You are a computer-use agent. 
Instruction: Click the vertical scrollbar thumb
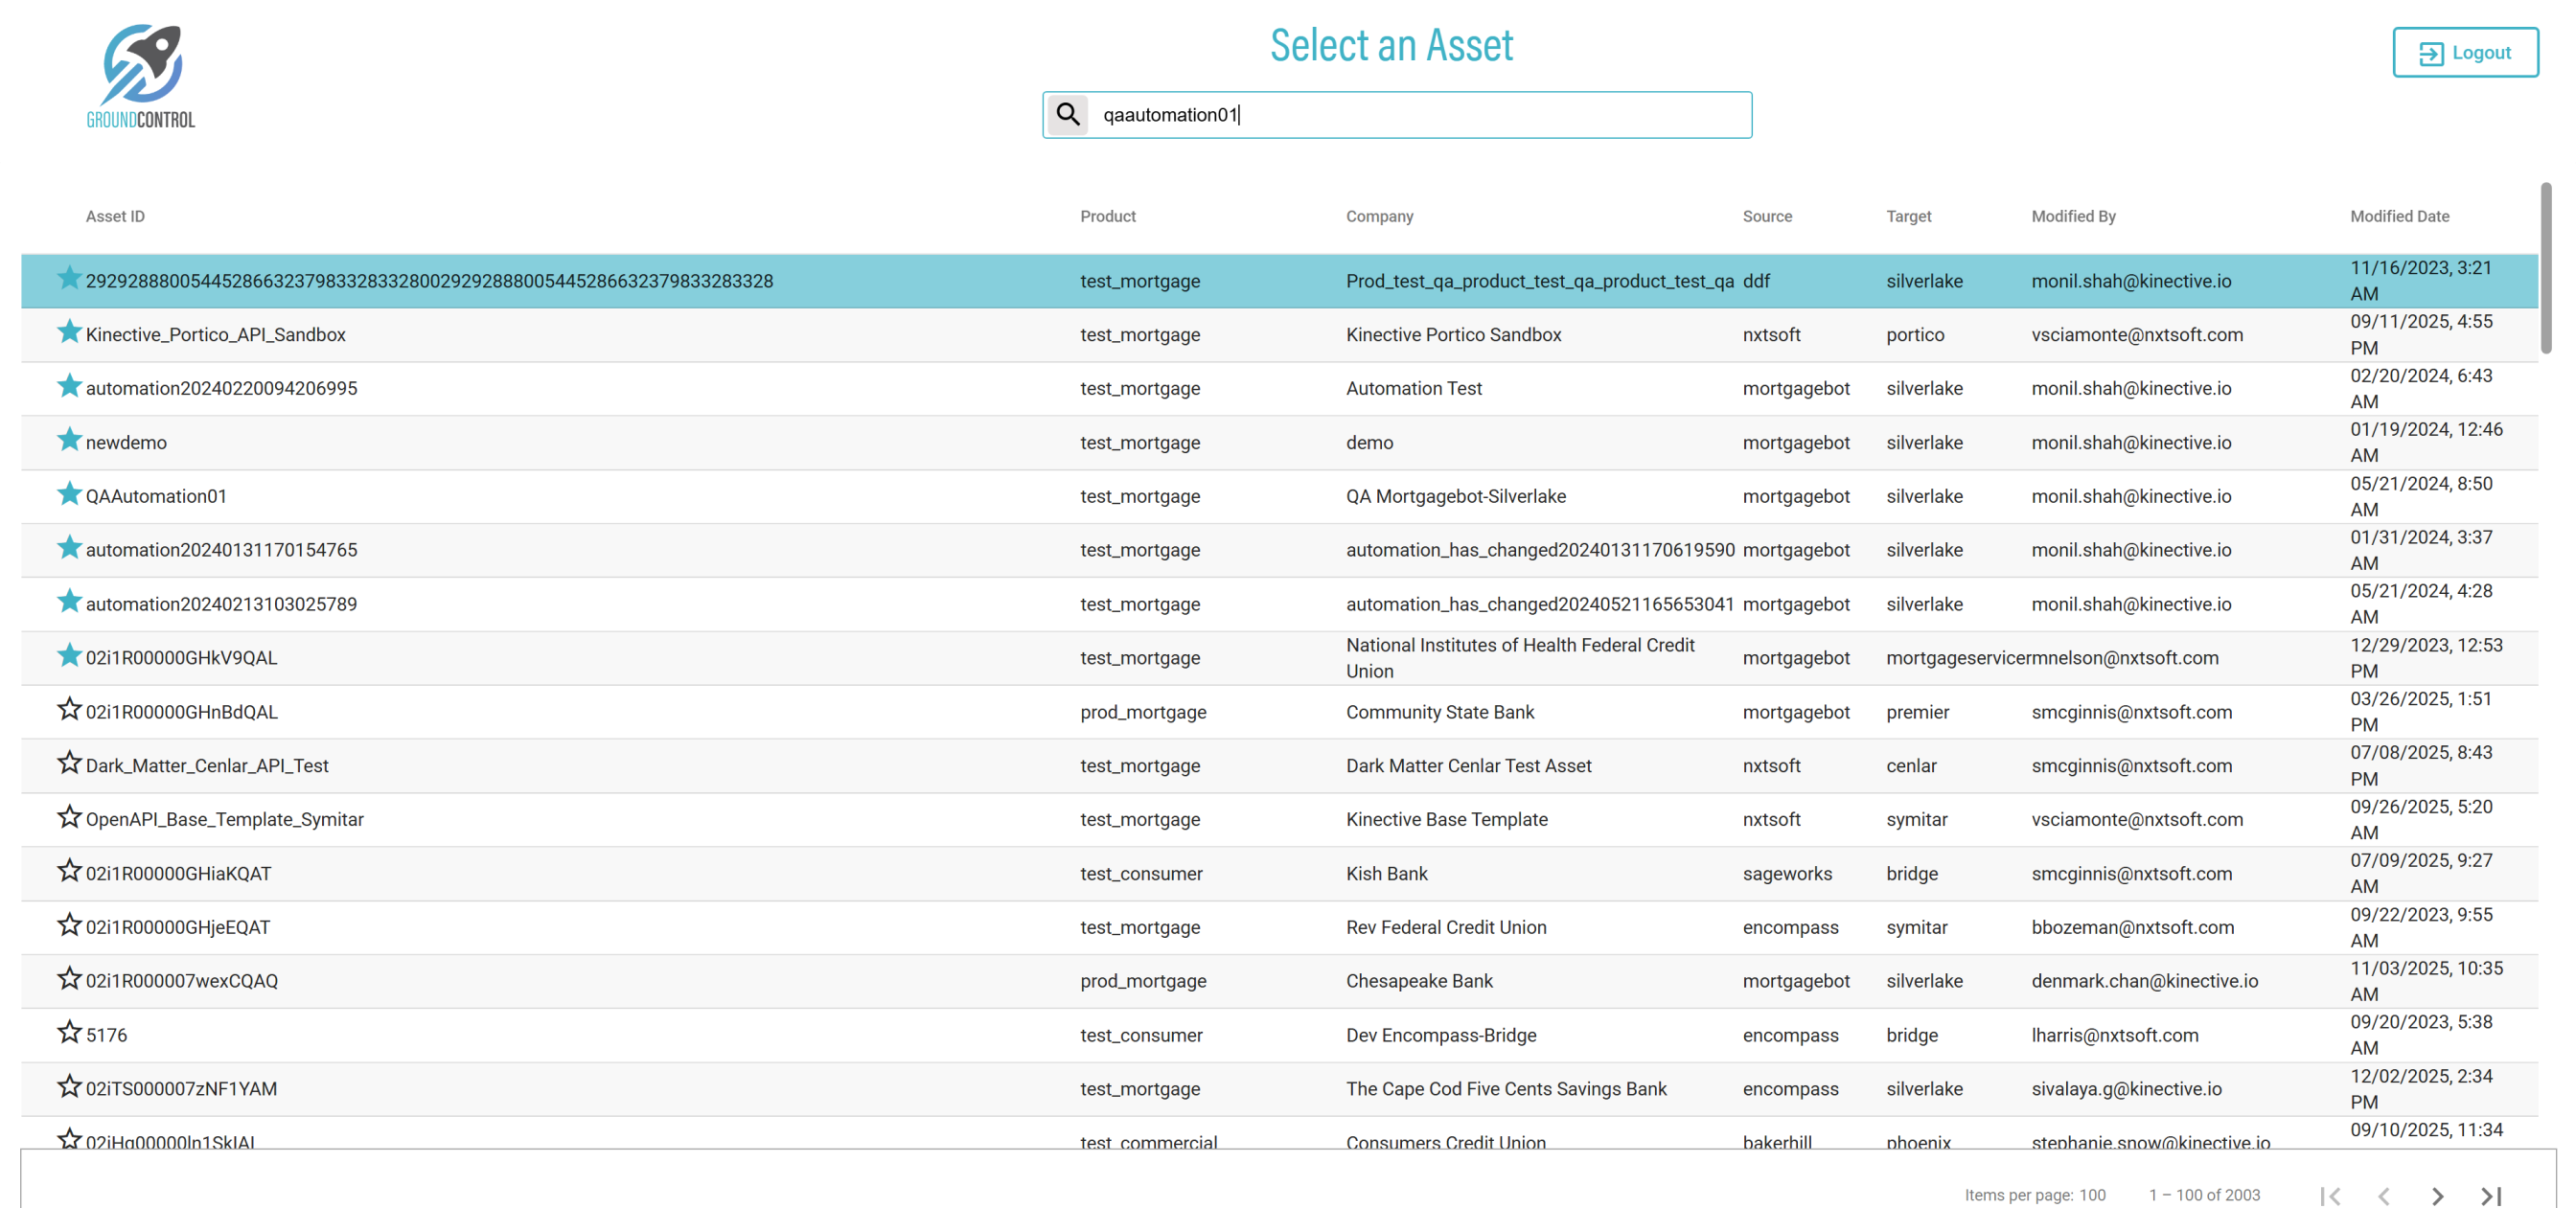[2545, 268]
